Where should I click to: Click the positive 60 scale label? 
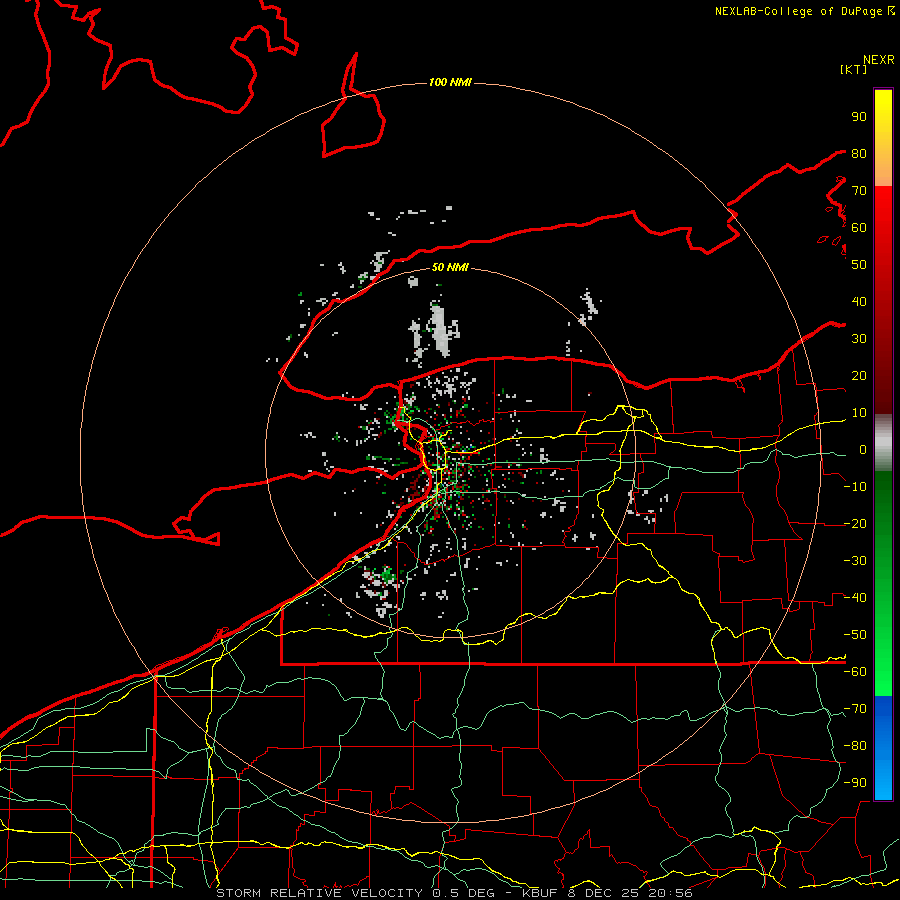coord(859,228)
